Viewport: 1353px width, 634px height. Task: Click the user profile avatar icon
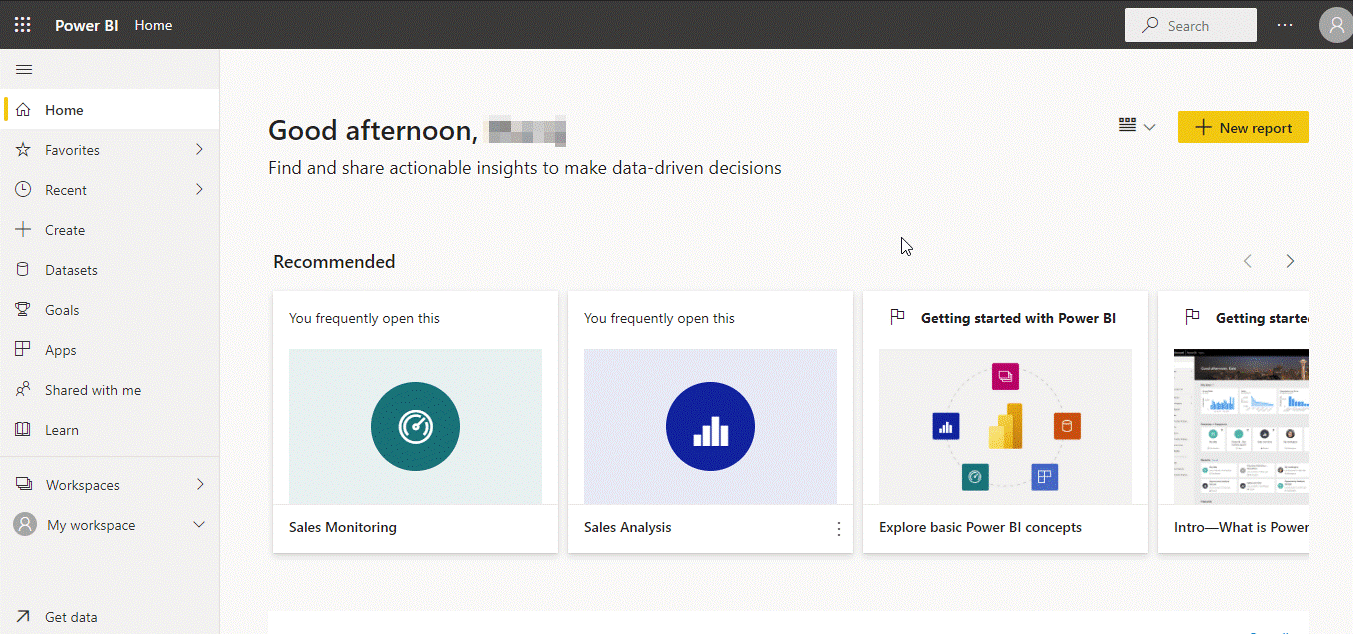pyautogui.click(x=1335, y=25)
